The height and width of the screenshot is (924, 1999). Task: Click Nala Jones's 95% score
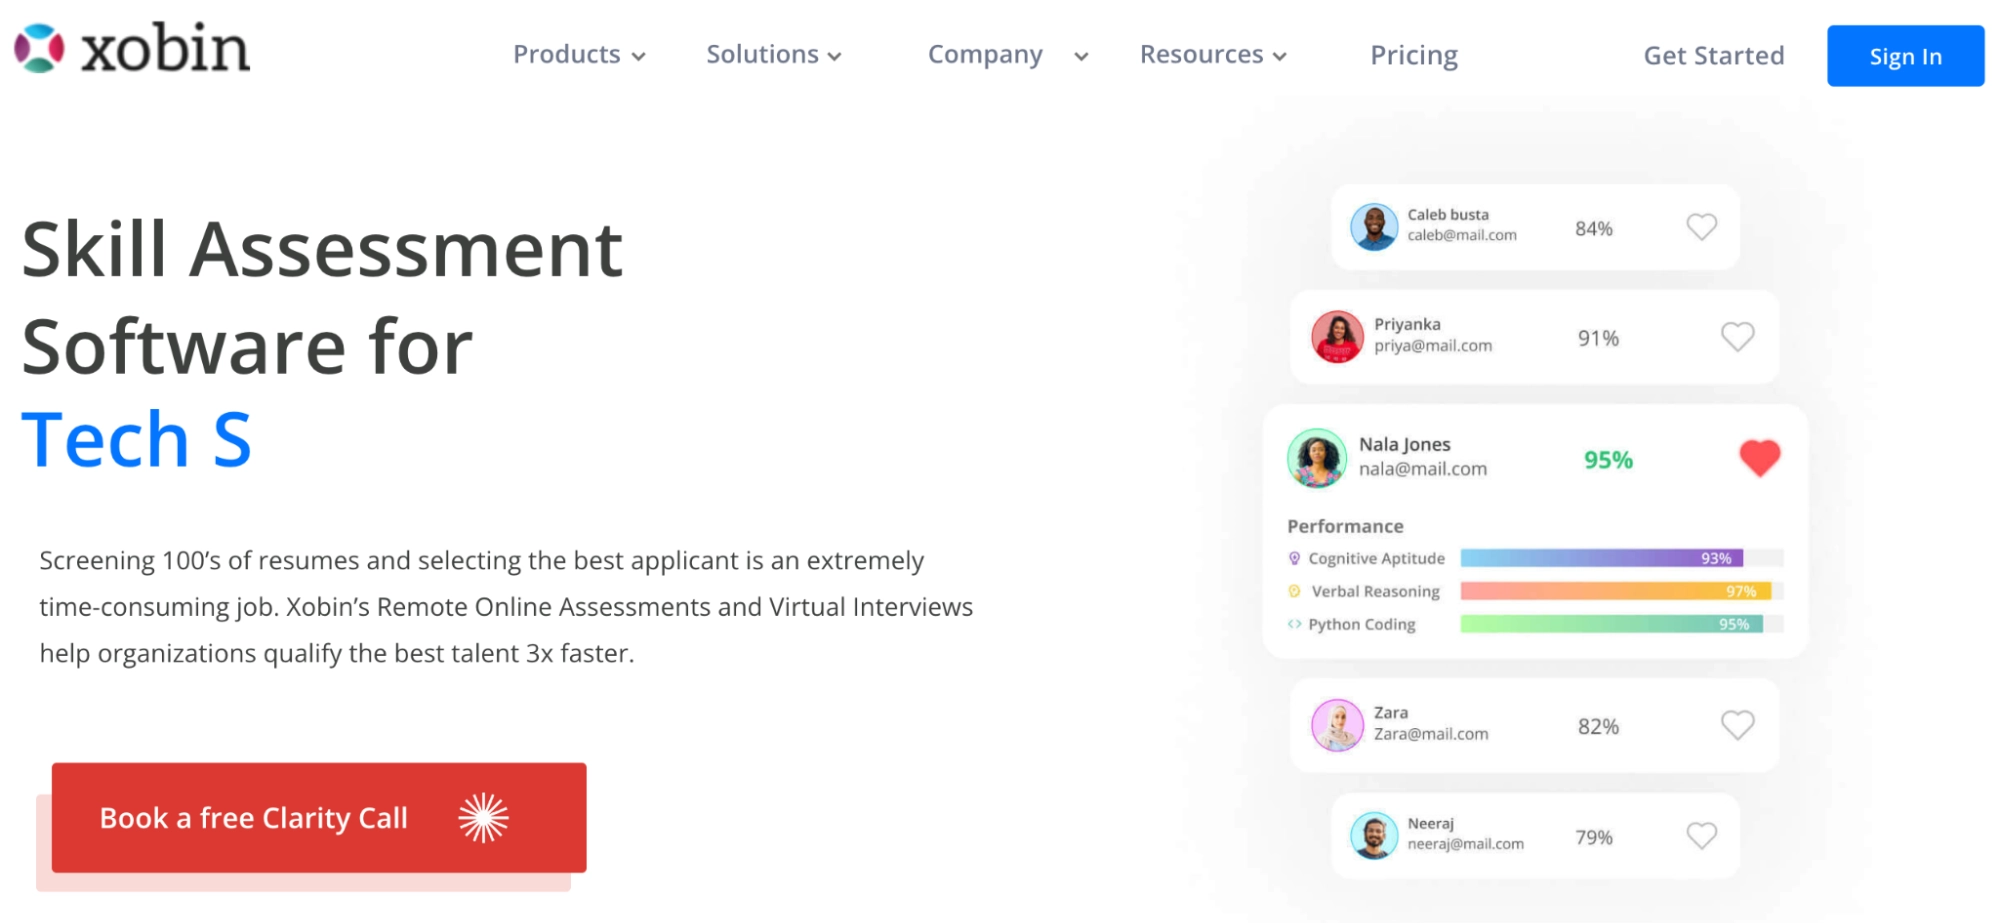point(1608,460)
